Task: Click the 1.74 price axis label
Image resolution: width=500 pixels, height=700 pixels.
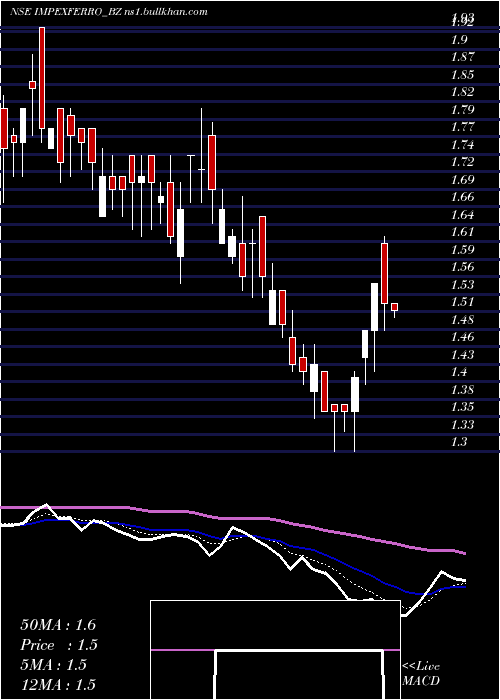Action: 463,145
